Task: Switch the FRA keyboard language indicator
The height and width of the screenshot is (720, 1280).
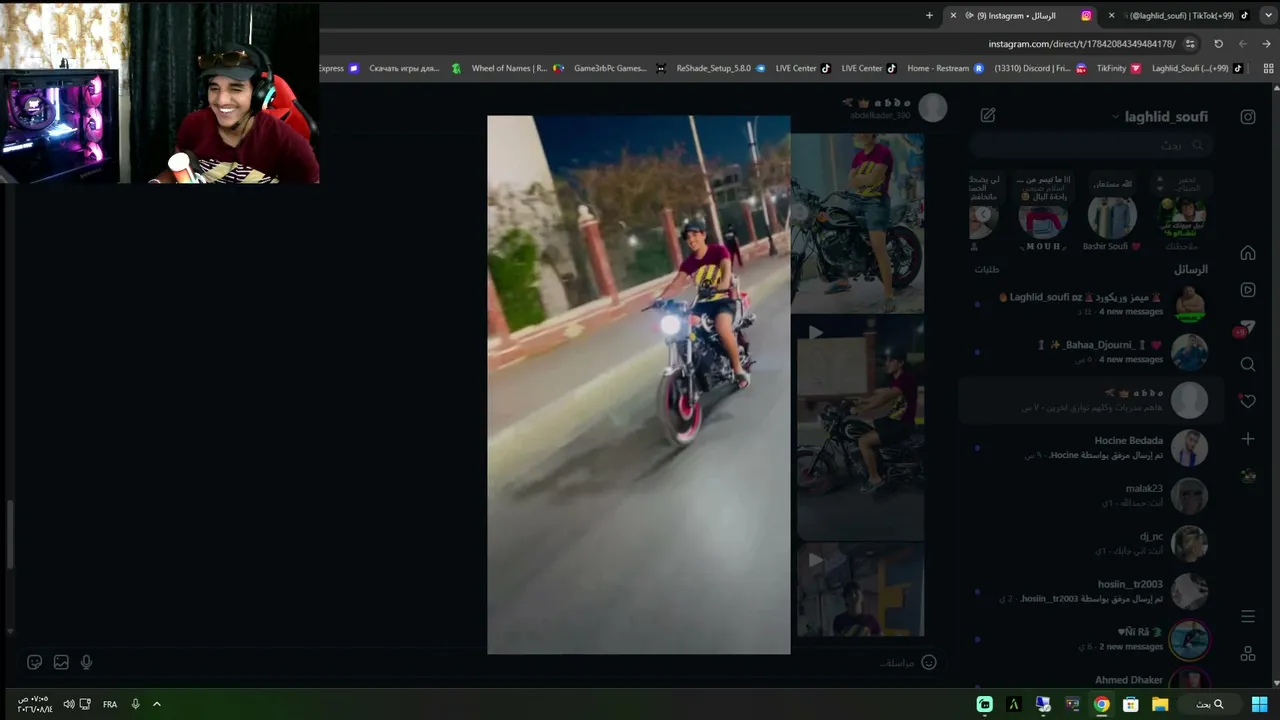Action: pyautogui.click(x=110, y=704)
